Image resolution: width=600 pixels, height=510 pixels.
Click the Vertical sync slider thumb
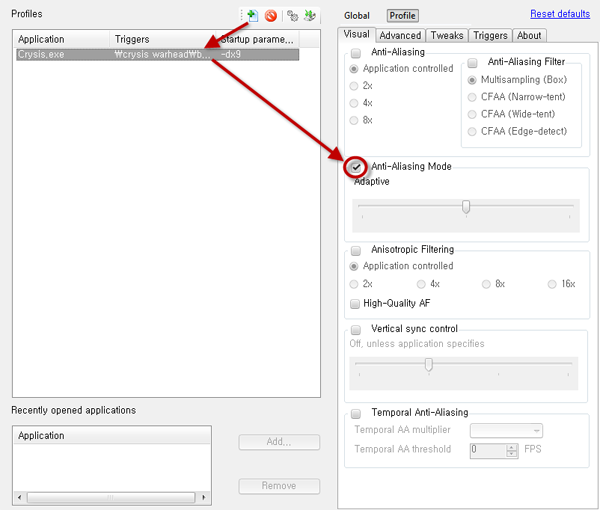coord(429,365)
